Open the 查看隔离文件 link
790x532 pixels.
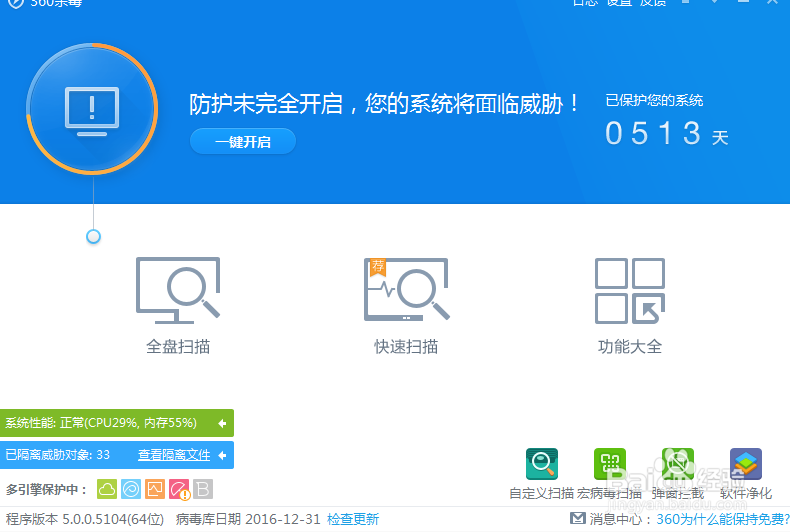tap(174, 455)
